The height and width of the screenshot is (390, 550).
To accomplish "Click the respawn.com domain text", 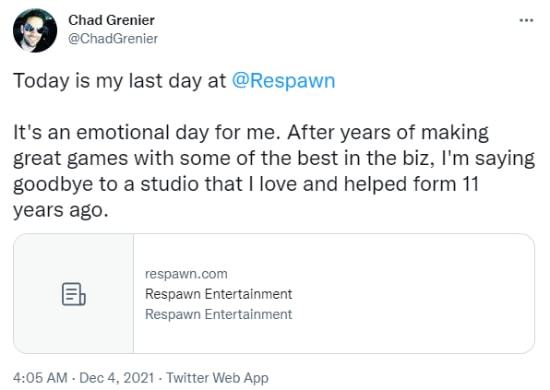I will 186,274.
